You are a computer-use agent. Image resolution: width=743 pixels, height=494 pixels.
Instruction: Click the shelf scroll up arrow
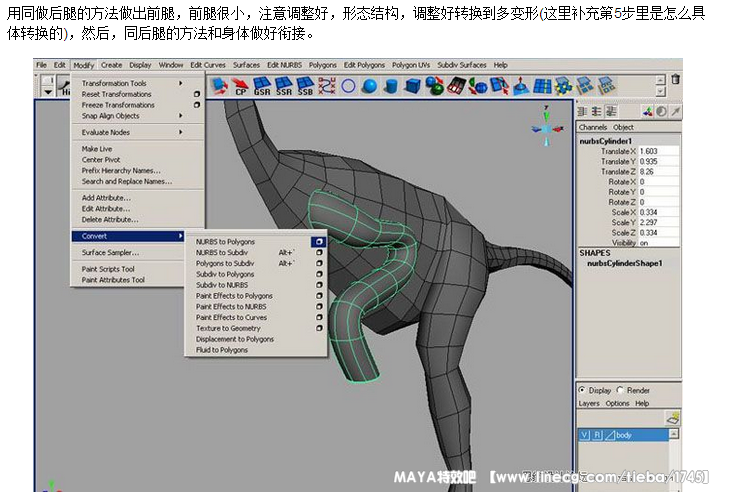pyautogui.click(x=661, y=80)
